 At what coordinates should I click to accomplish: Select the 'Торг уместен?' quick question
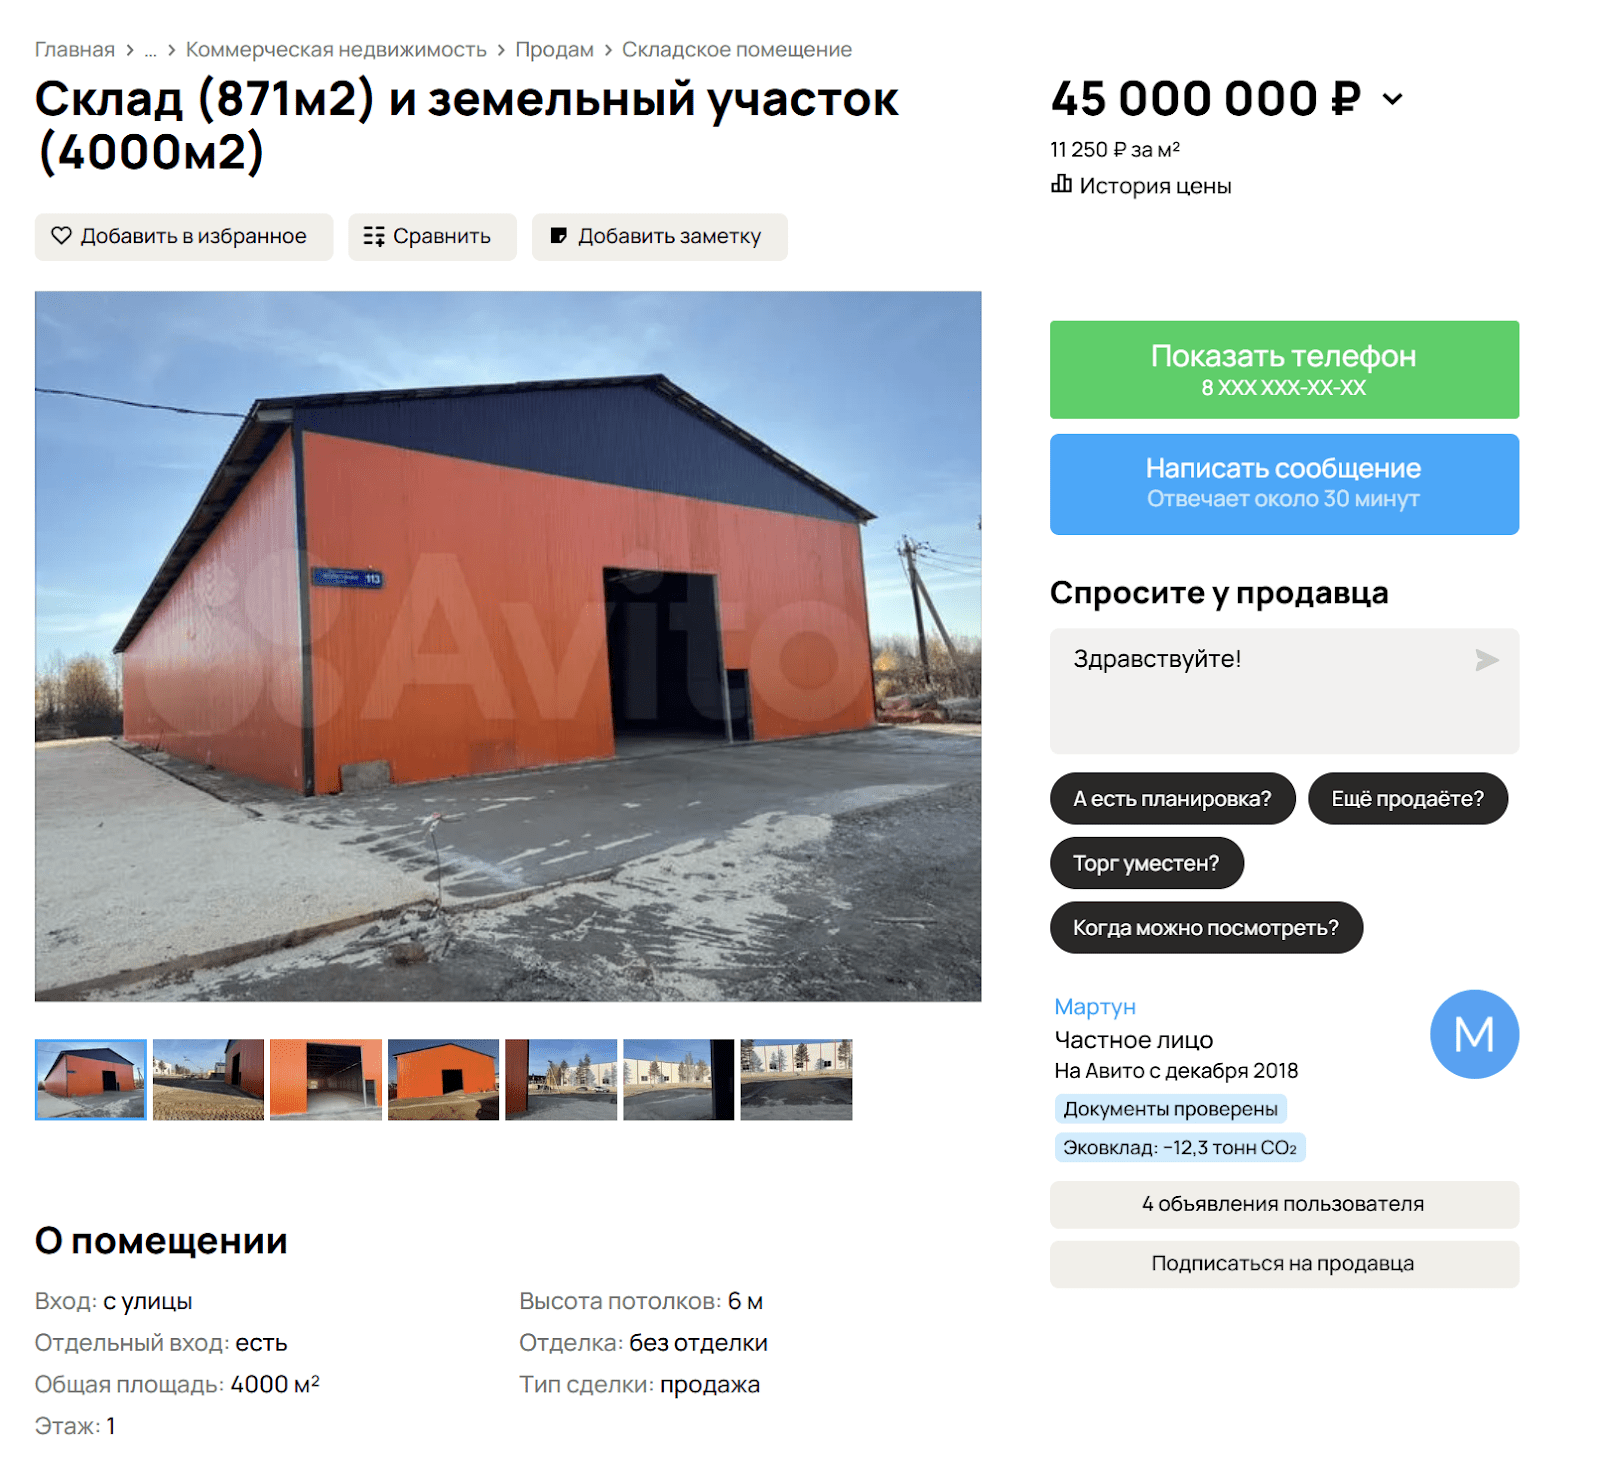coord(1146,863)
